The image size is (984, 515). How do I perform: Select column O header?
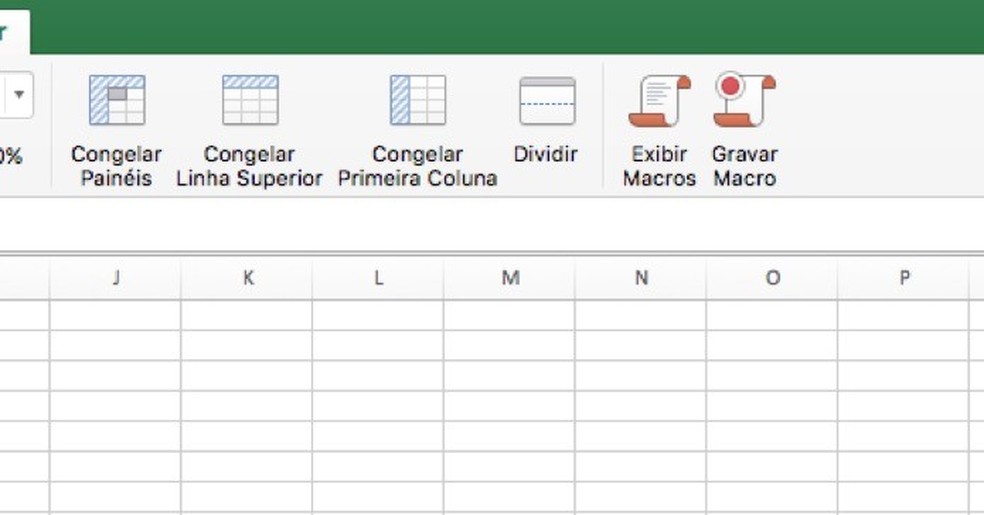point(772,279)
